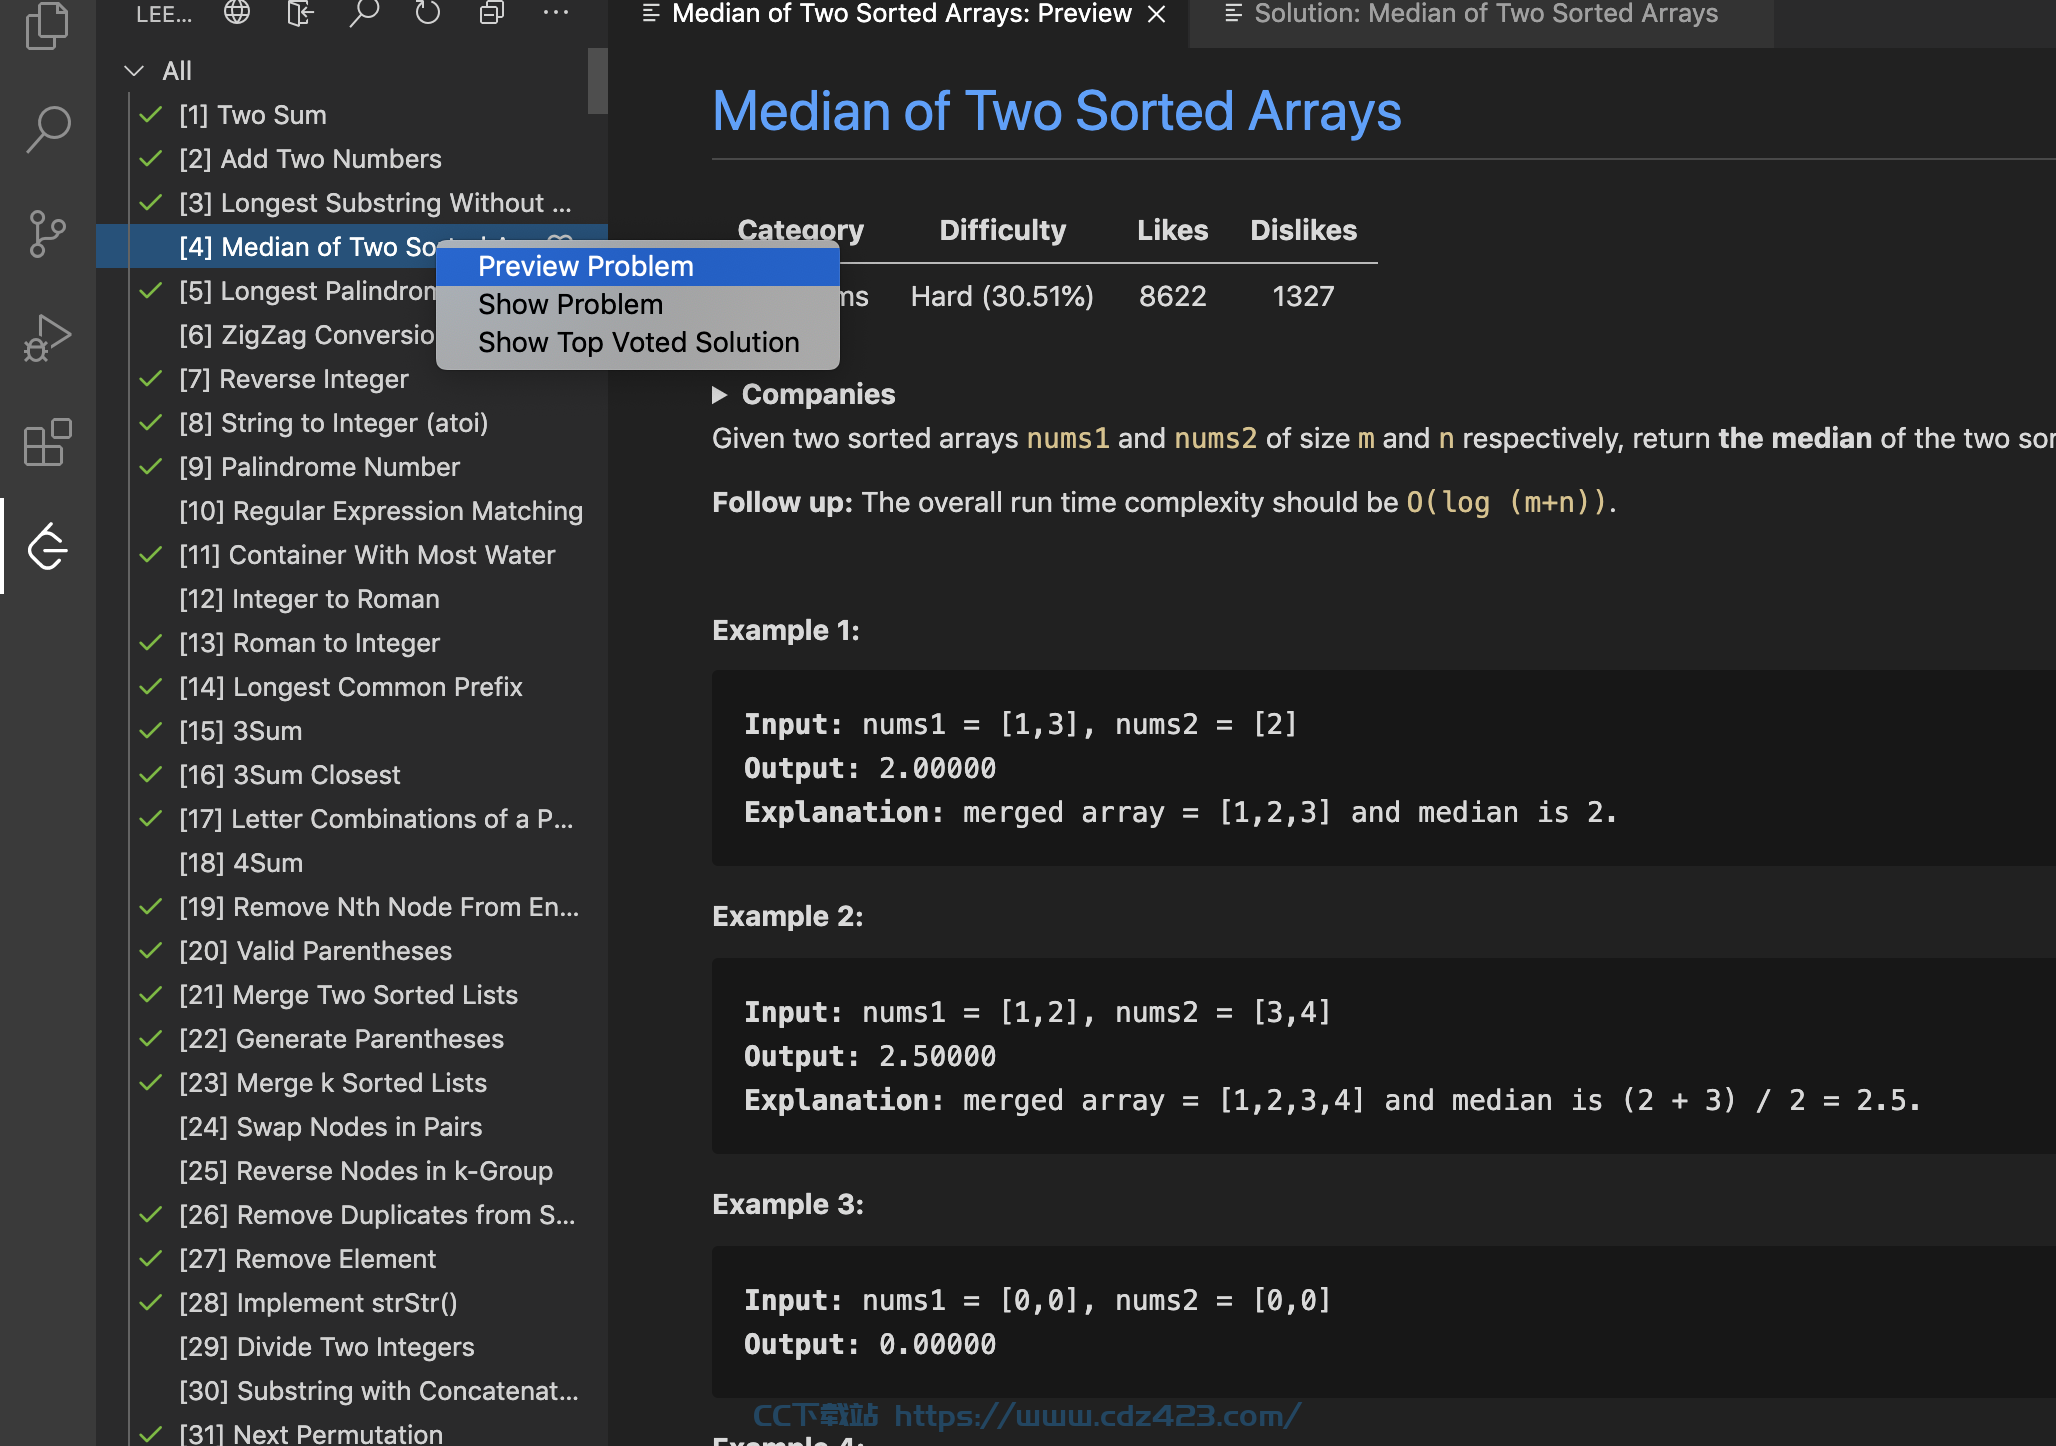Screen dimensions: 2056x1446
Task: Select [22] Generate Parentheses problem
Action: coord(352,1039)
